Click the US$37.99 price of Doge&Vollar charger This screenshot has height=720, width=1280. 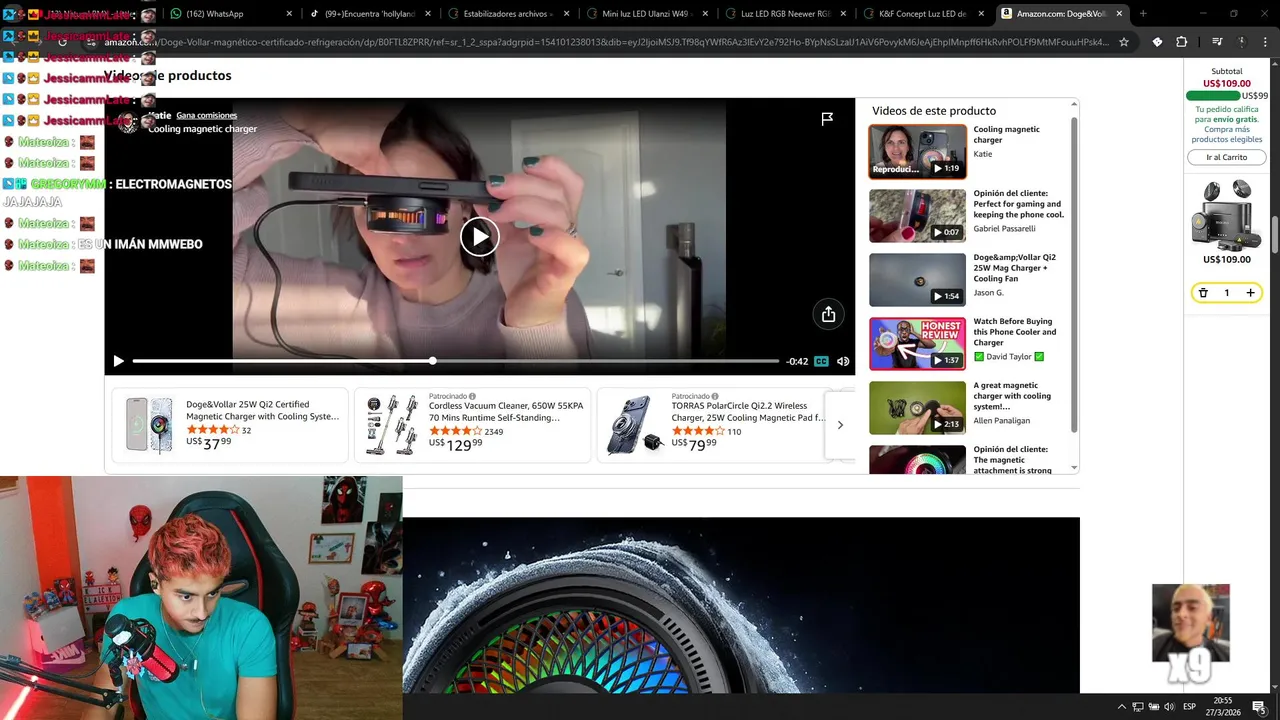[208, 443]
